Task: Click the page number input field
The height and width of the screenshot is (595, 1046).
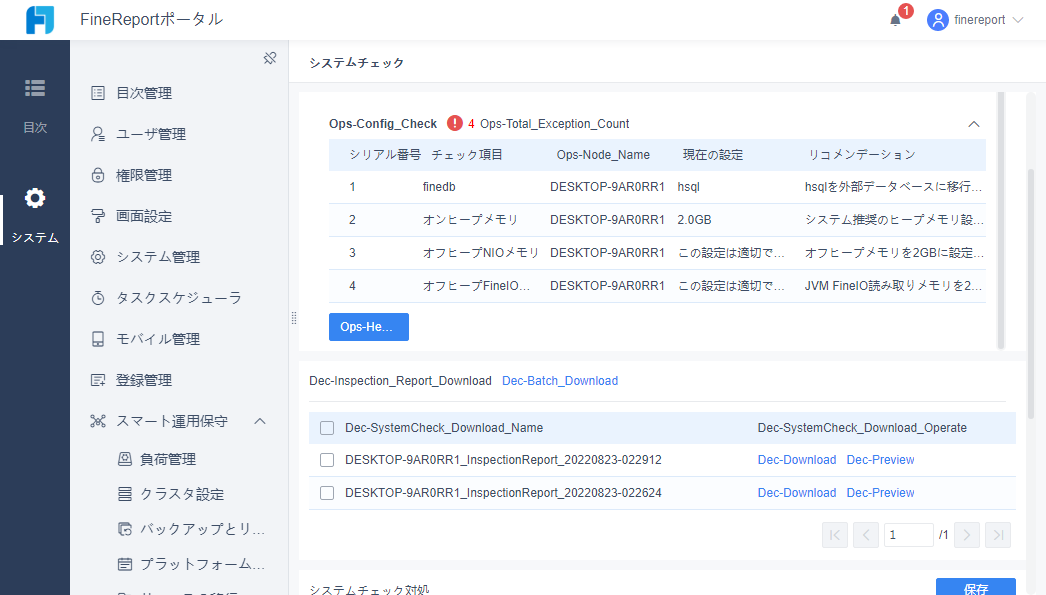Action: [909, 535]
